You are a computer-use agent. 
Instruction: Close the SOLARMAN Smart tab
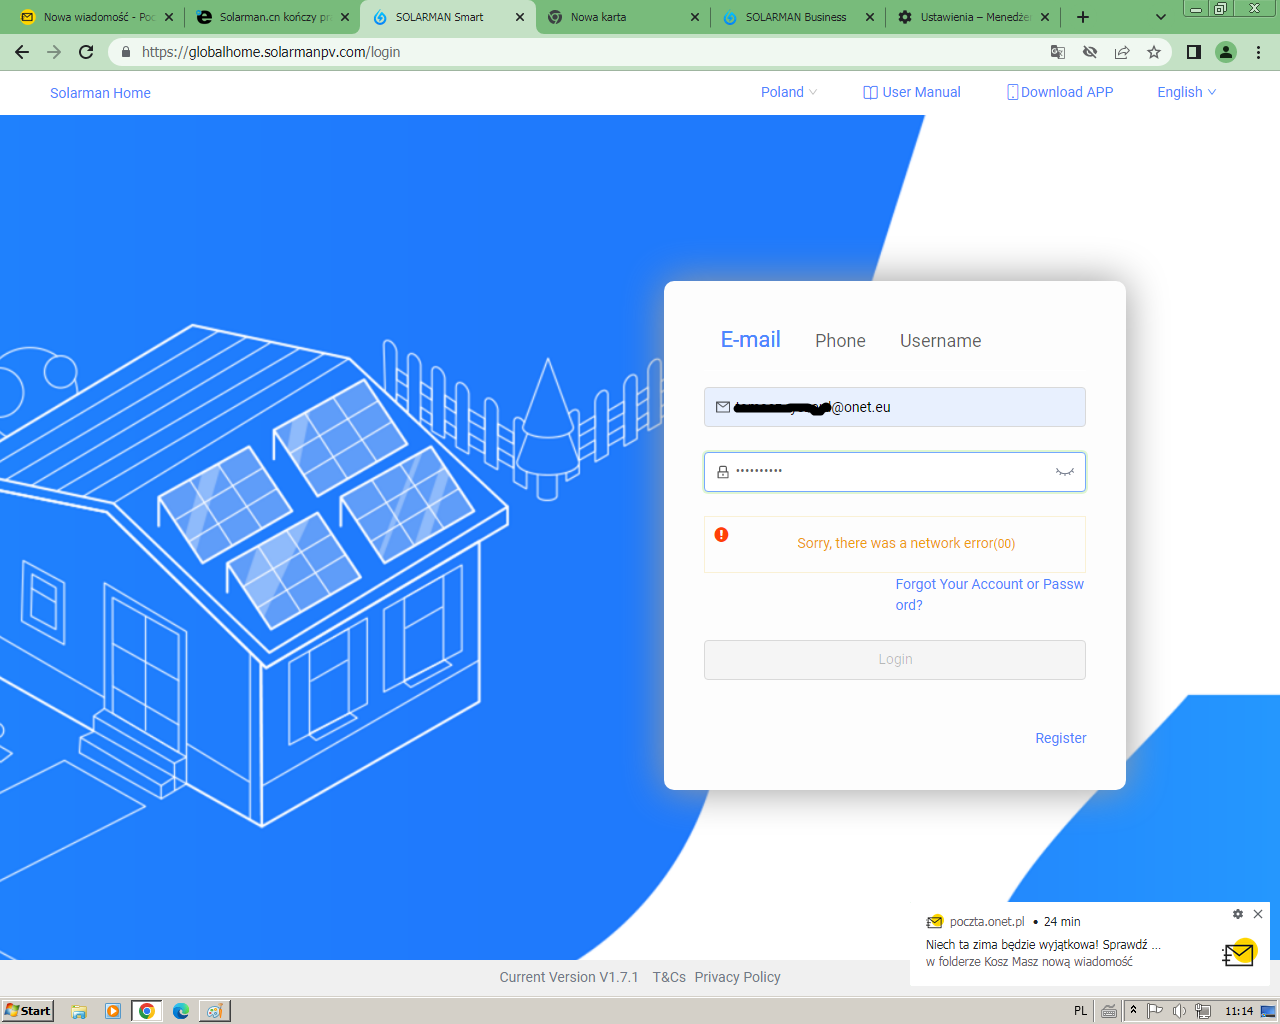tap(520, 17)
